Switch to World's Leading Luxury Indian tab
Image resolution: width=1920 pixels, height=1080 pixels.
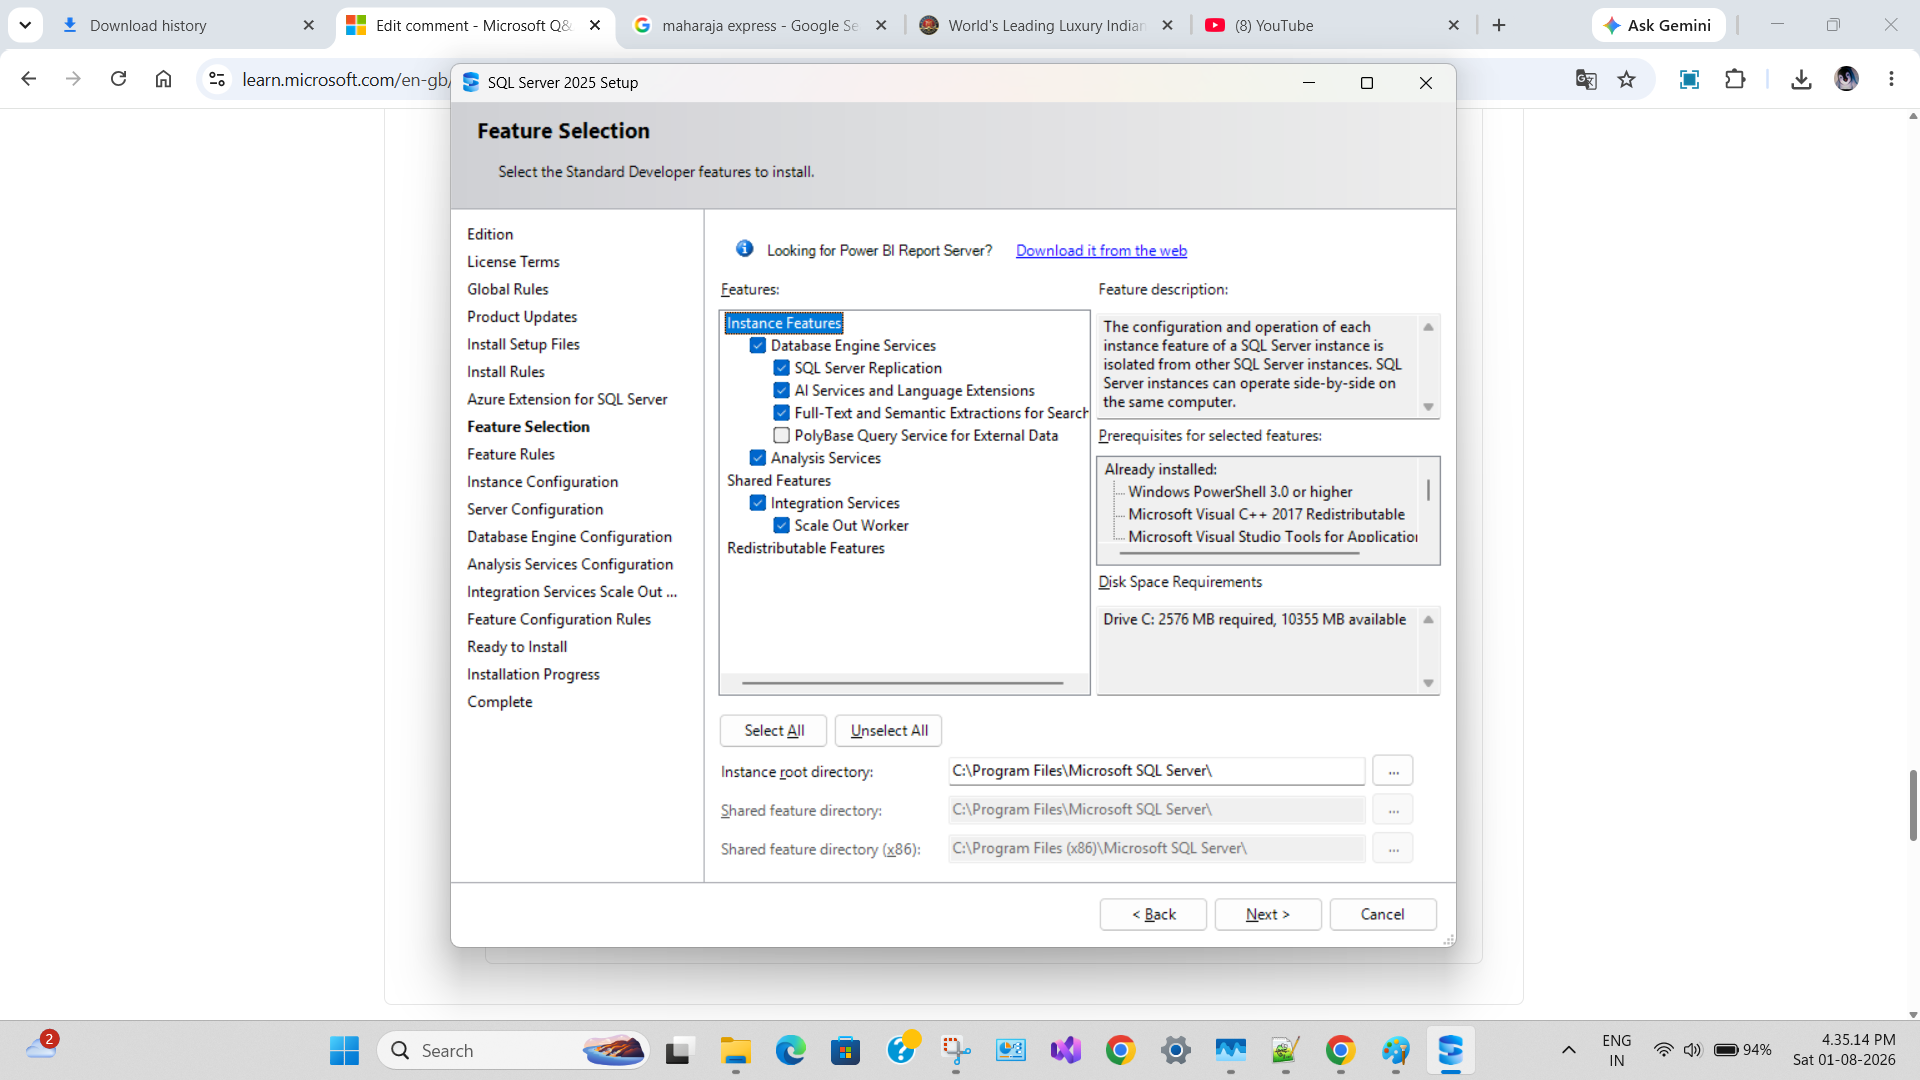point(1046,26)
